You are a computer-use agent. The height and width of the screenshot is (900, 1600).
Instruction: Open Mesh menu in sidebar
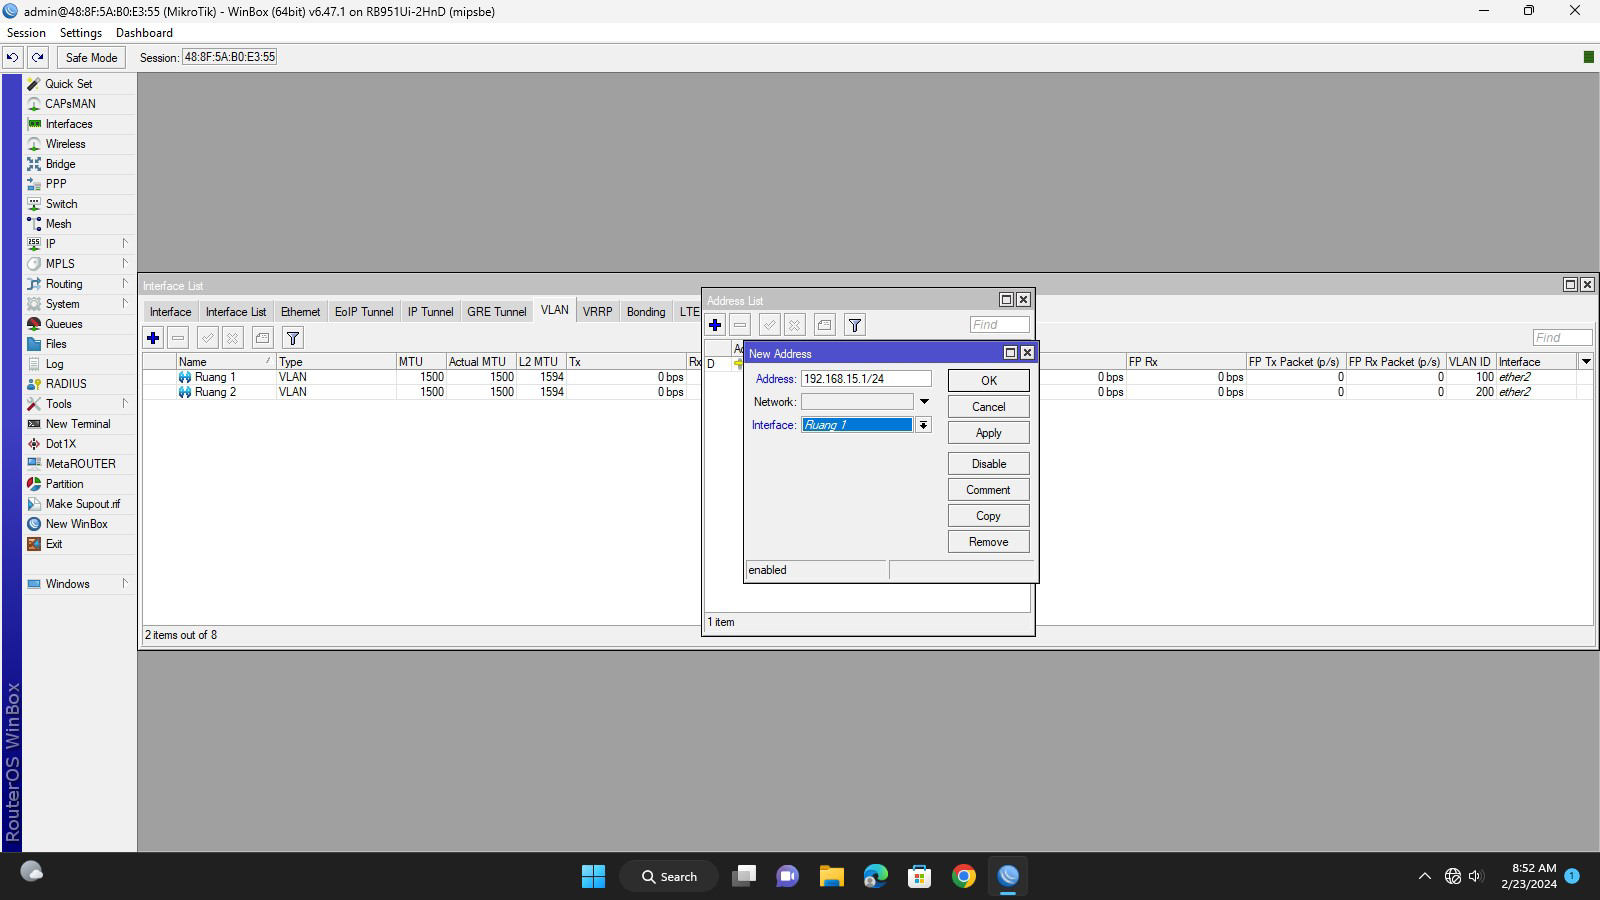pos(58,224)
